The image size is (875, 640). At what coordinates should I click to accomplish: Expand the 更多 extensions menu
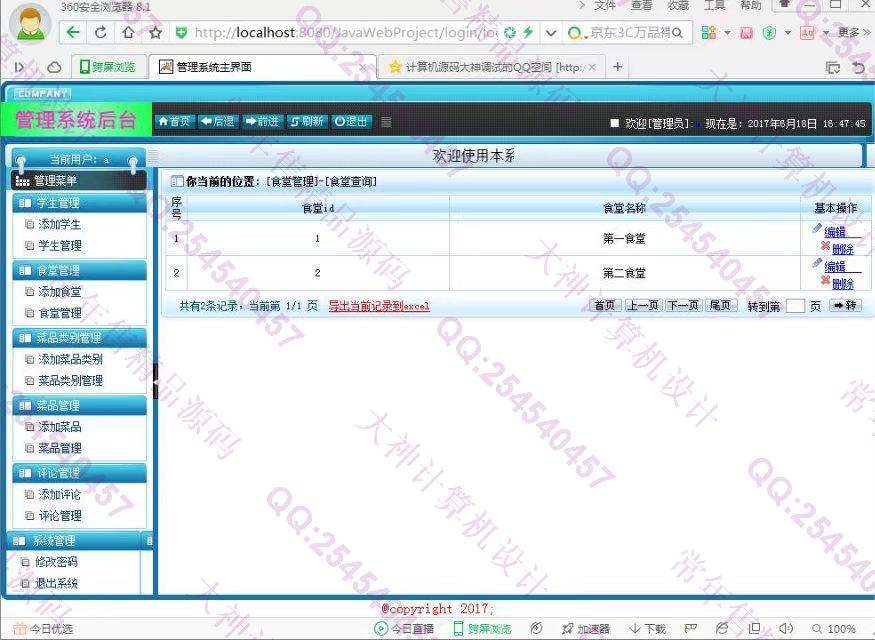coord(854,32)
